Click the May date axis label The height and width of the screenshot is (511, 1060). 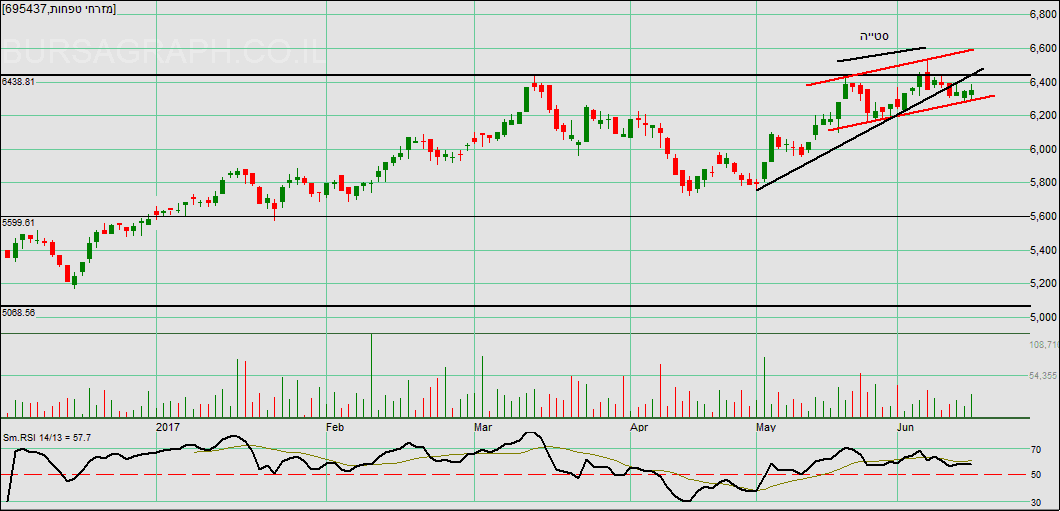click(x=766, y=427)
